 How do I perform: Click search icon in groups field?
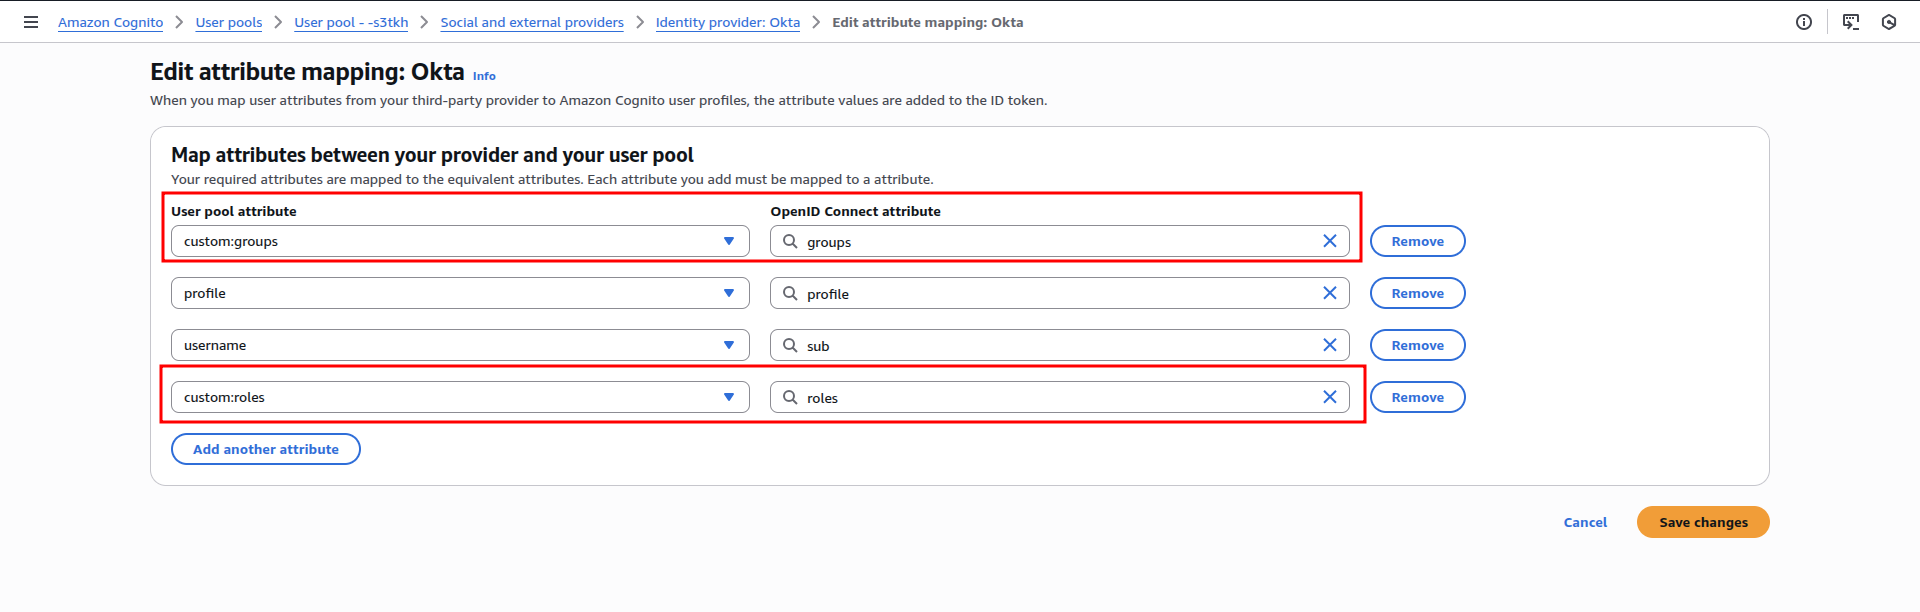[x=790, y=241]
